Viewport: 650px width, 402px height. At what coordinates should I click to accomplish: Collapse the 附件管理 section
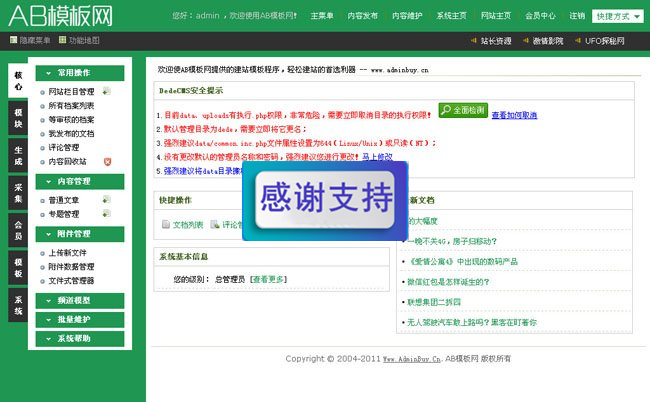point(80,234)
